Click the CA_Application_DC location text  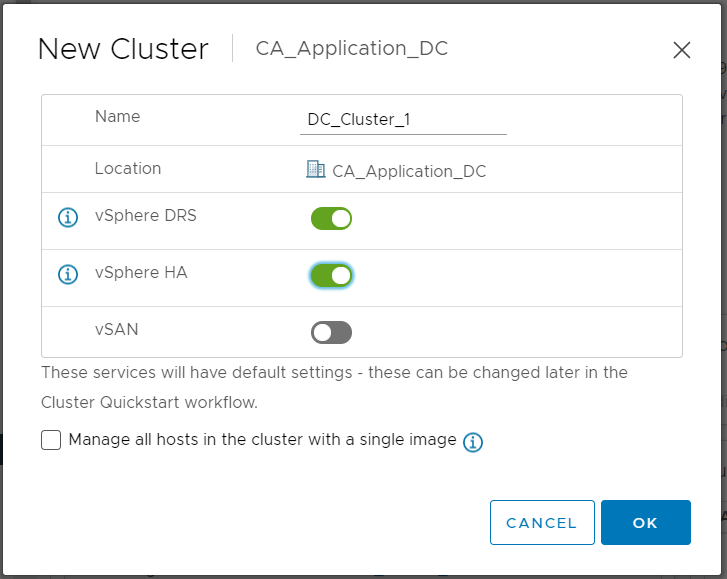409,171
